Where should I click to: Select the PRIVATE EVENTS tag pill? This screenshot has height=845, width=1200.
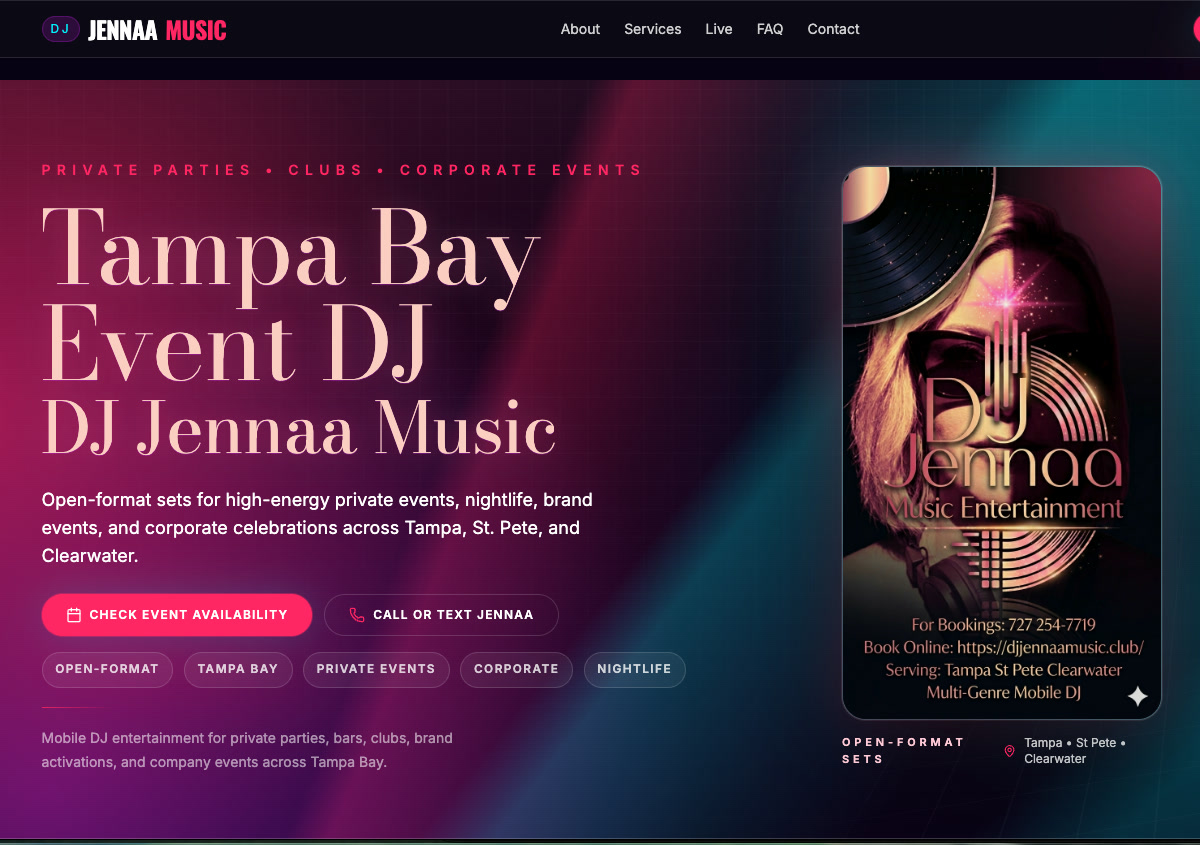(x=376, y=669)
